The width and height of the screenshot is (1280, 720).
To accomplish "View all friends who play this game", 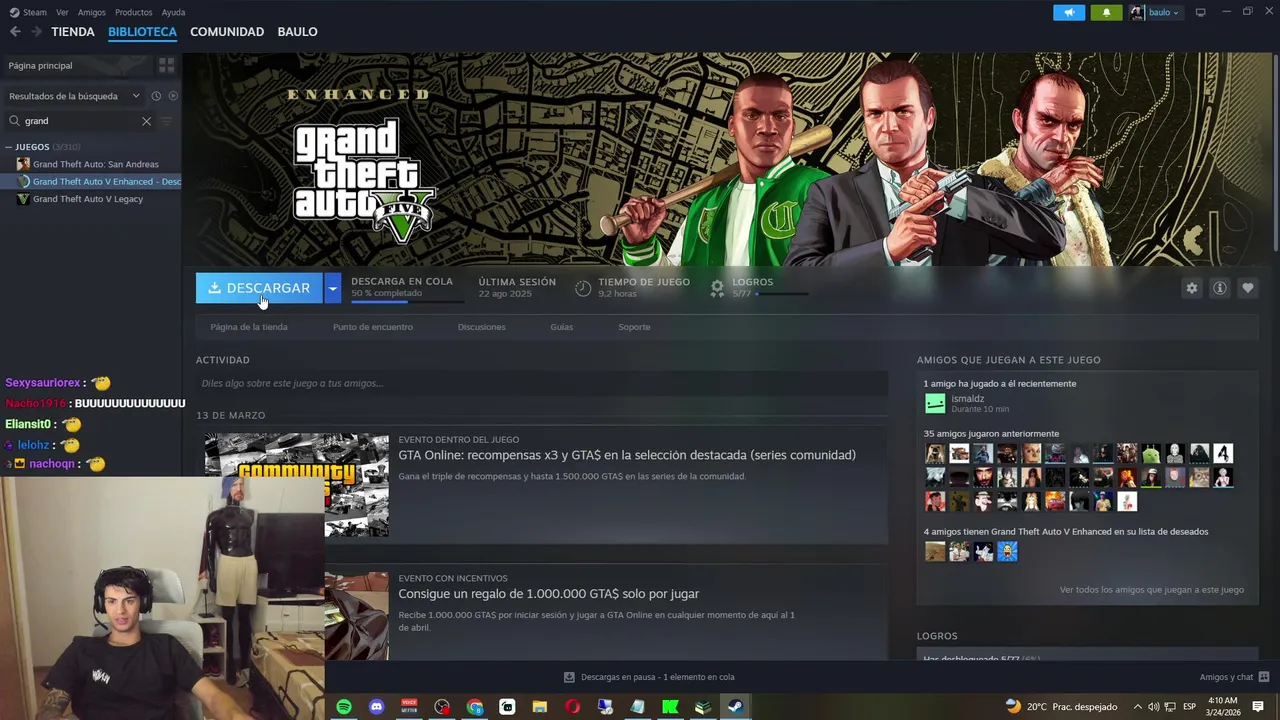I will tap(1152, 590).
